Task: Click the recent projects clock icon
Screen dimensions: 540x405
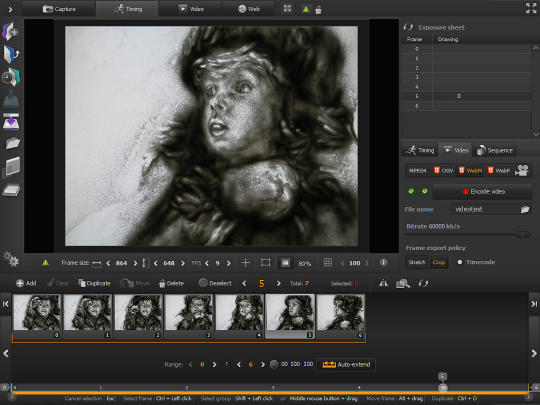Action: coord(11,77)
